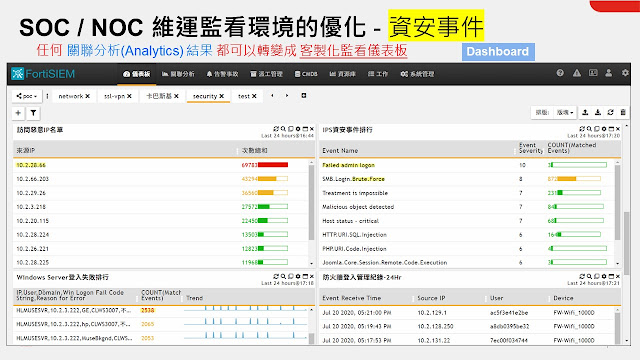Image resolution: width=640 pixels, height=360 pixels.
Task: Open settings gear of firewall login 24Hr widget
Action: (x=604, y=276)
